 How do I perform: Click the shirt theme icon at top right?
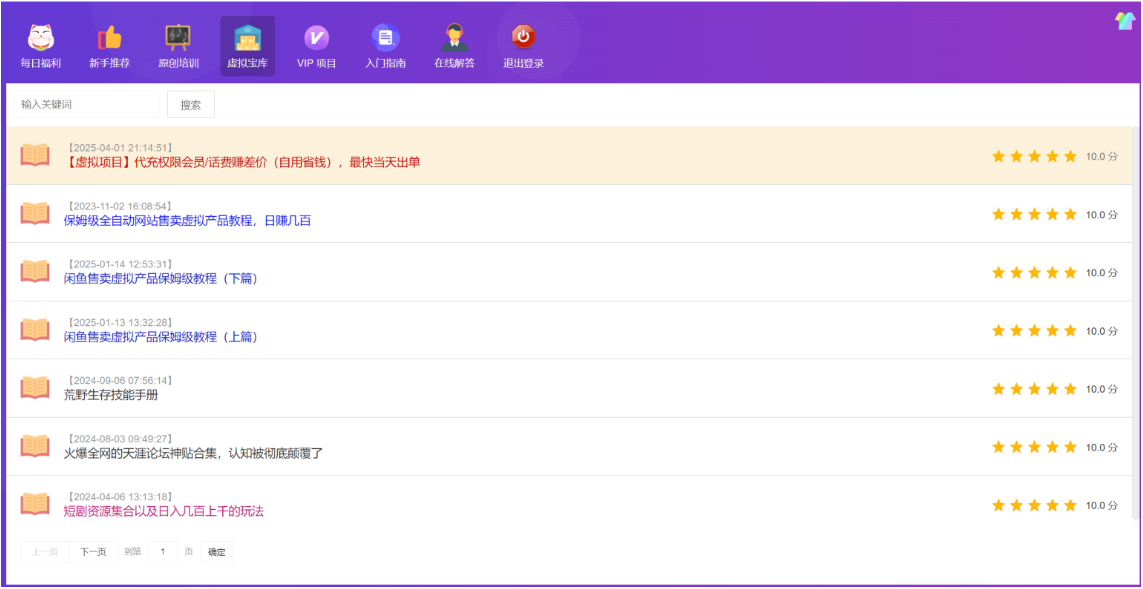click(1124, 21)
